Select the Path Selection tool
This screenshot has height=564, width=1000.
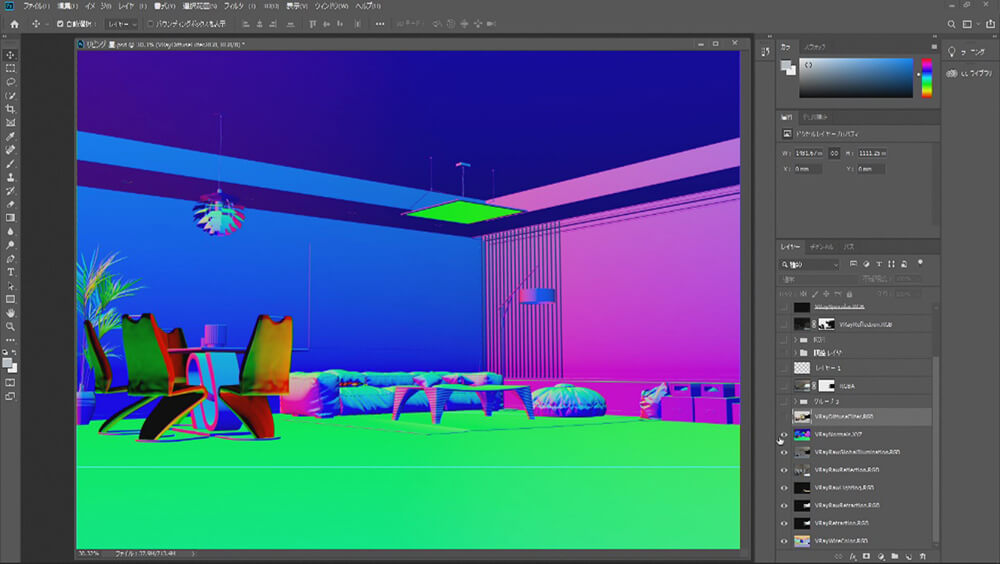(10, 286)
